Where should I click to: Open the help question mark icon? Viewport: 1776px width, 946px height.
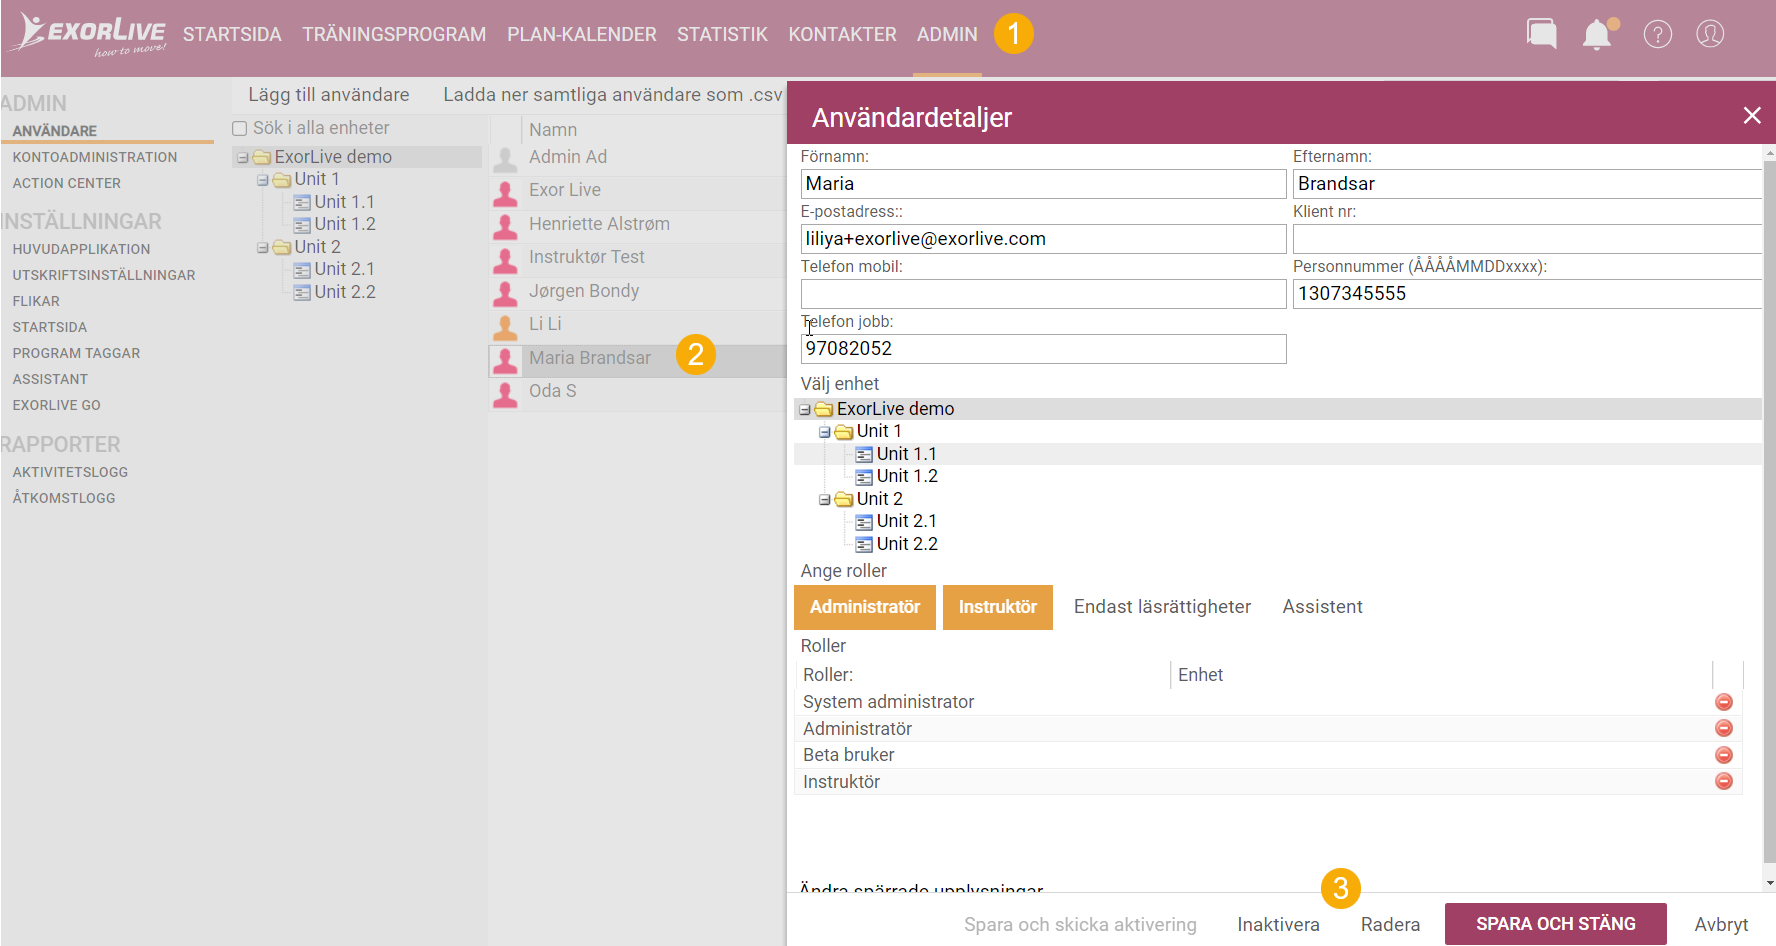pos(1657,34)
